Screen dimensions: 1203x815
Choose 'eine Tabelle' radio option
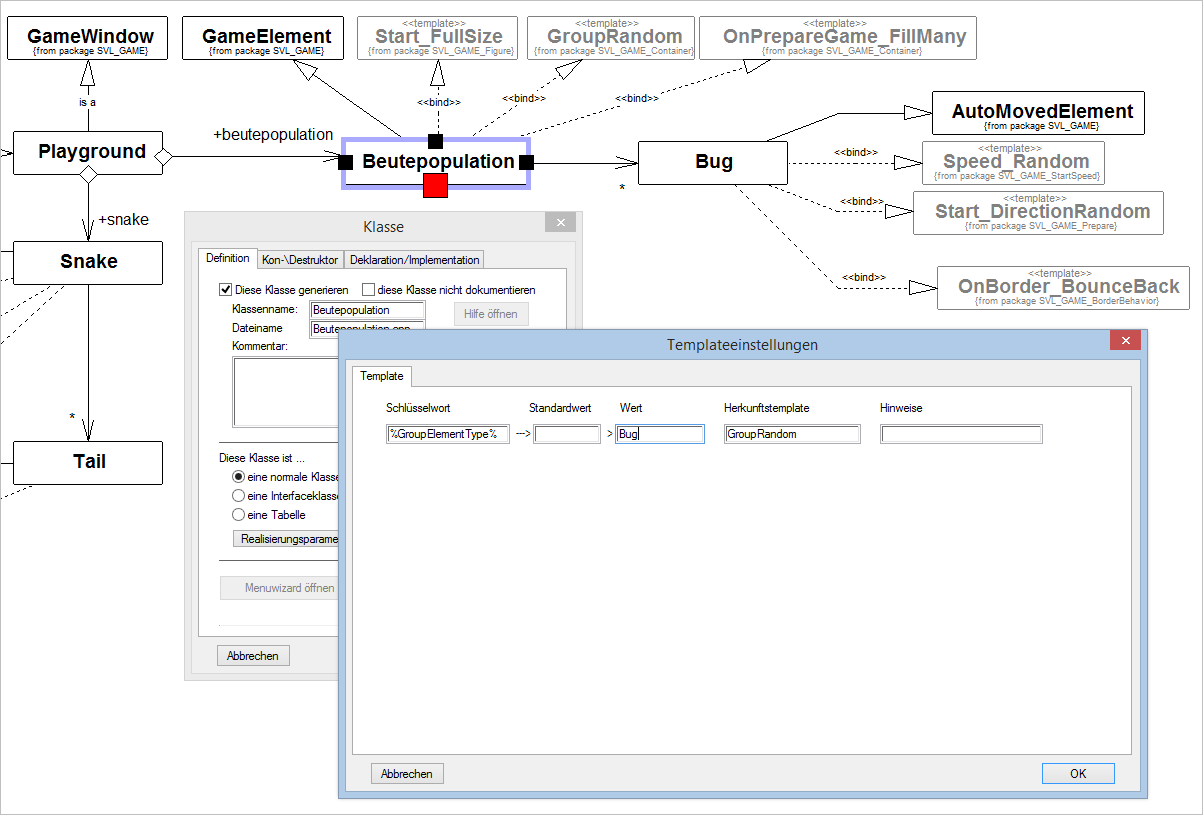tap(238, 515)
